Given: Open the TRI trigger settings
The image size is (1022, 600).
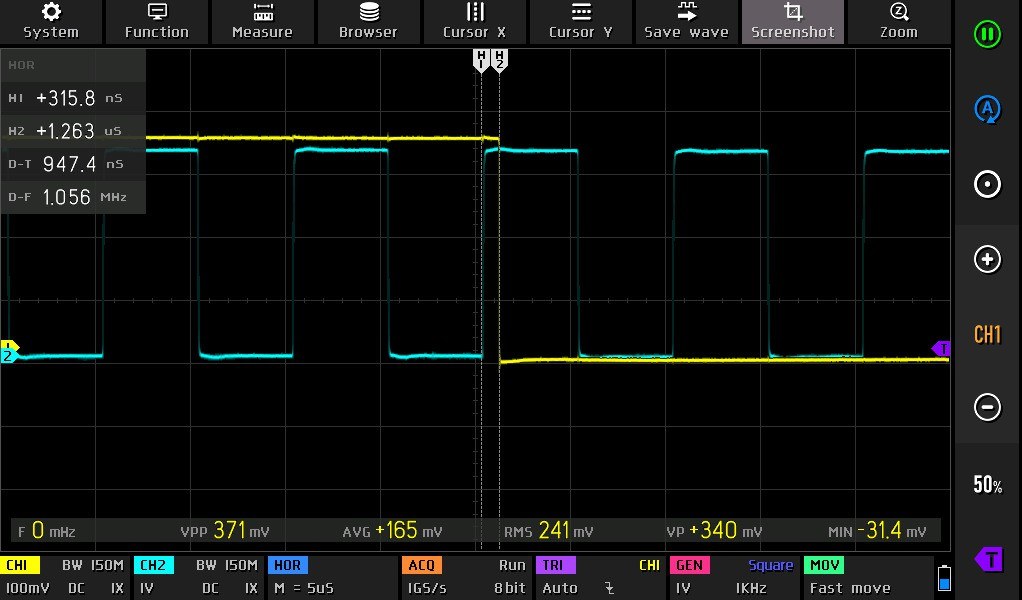Looking at the screenshot, I should click(555, 565).
